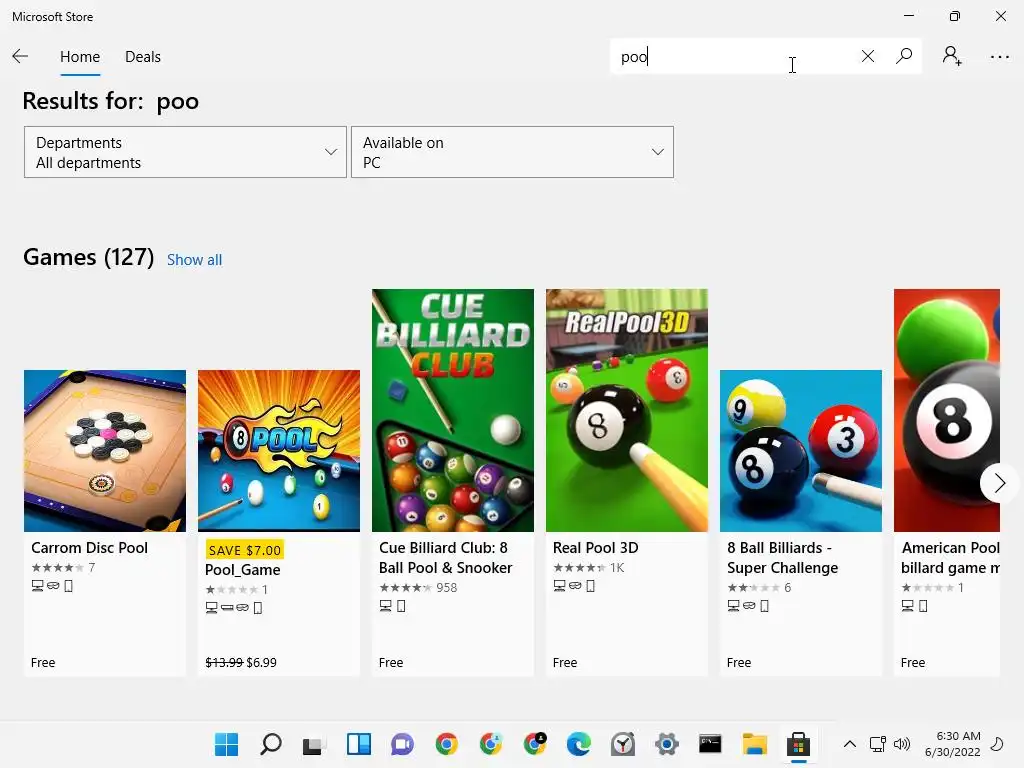Run search with the magnifier icon
Image resolution: width=1024 pixels, height=768 pixels.
point(904,56)
